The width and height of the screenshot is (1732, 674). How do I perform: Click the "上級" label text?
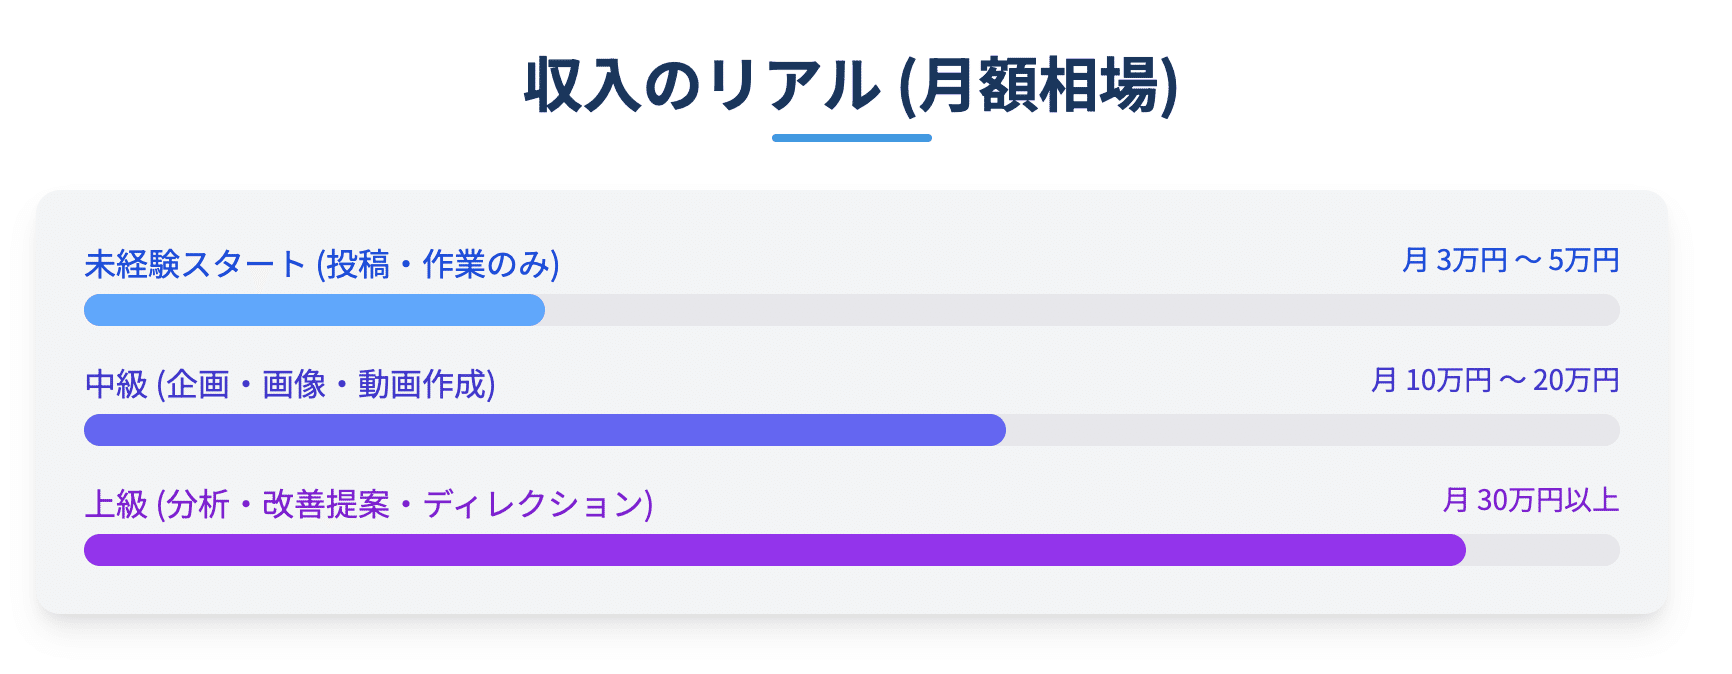coord(116,504)
